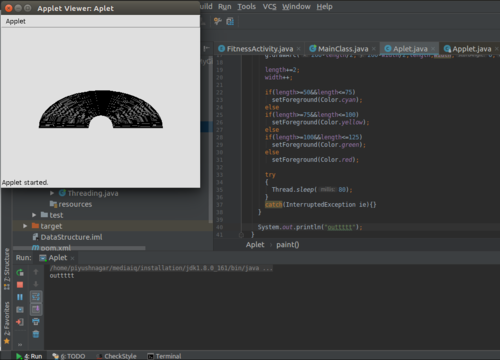Image resolution: width=500 pixels, height=360 pixels.
Task: Open the 6: TODO tool window
Action: pos(69,356)
